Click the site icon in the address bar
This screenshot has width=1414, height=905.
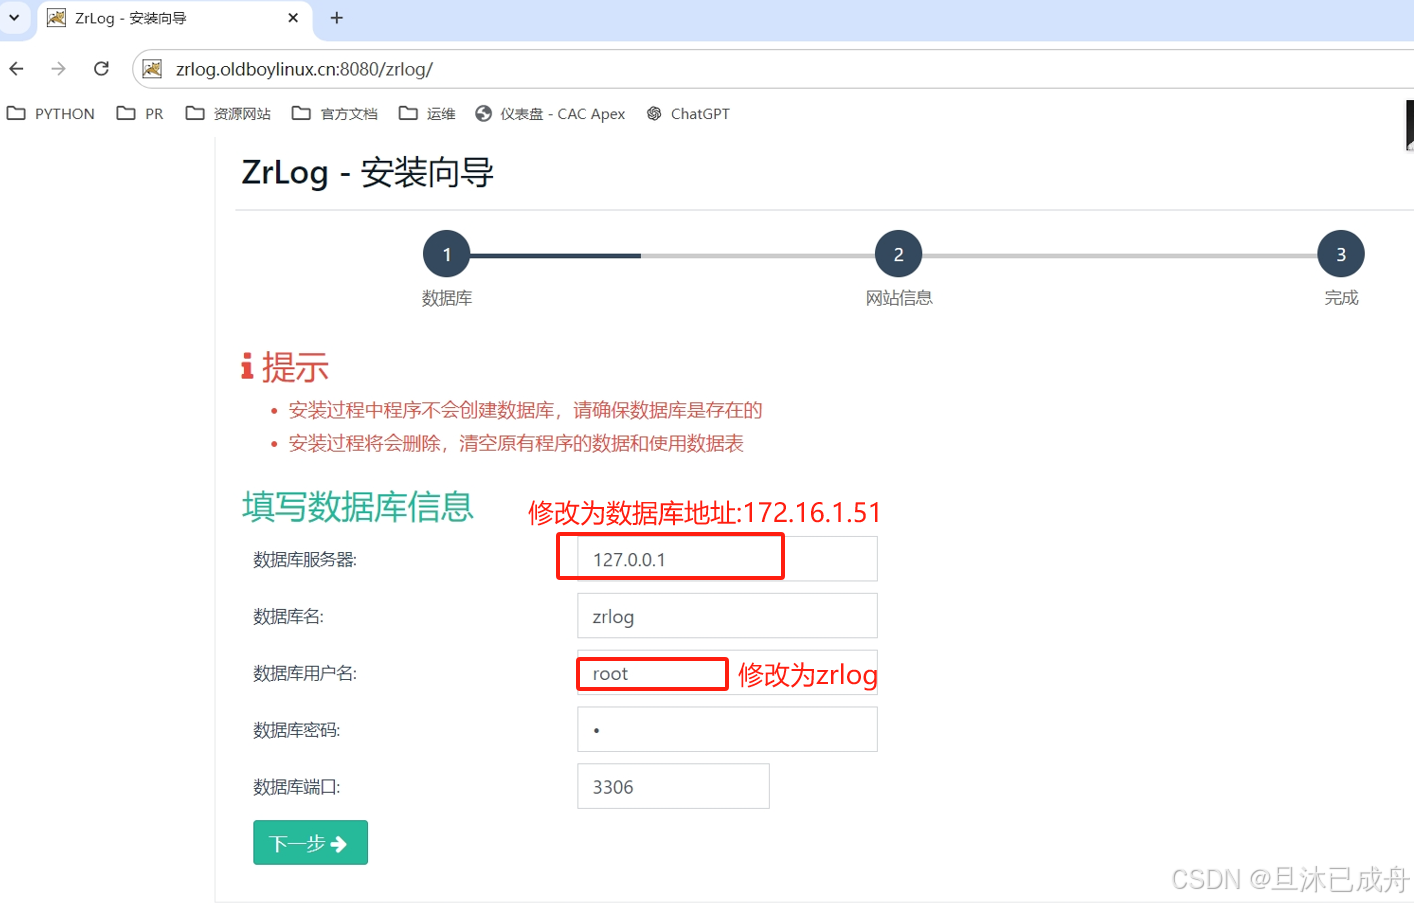tap(152, 69)
